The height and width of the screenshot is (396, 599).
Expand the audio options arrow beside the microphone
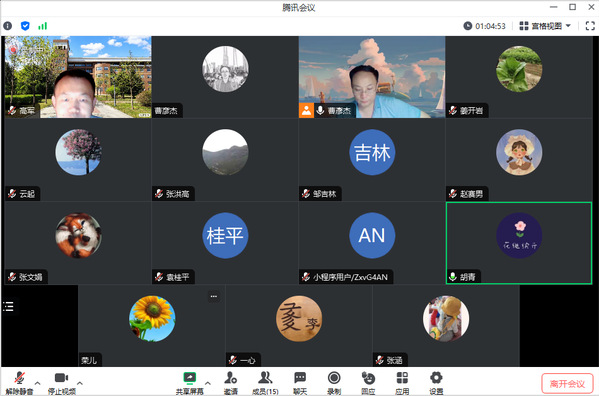(37, 383)
